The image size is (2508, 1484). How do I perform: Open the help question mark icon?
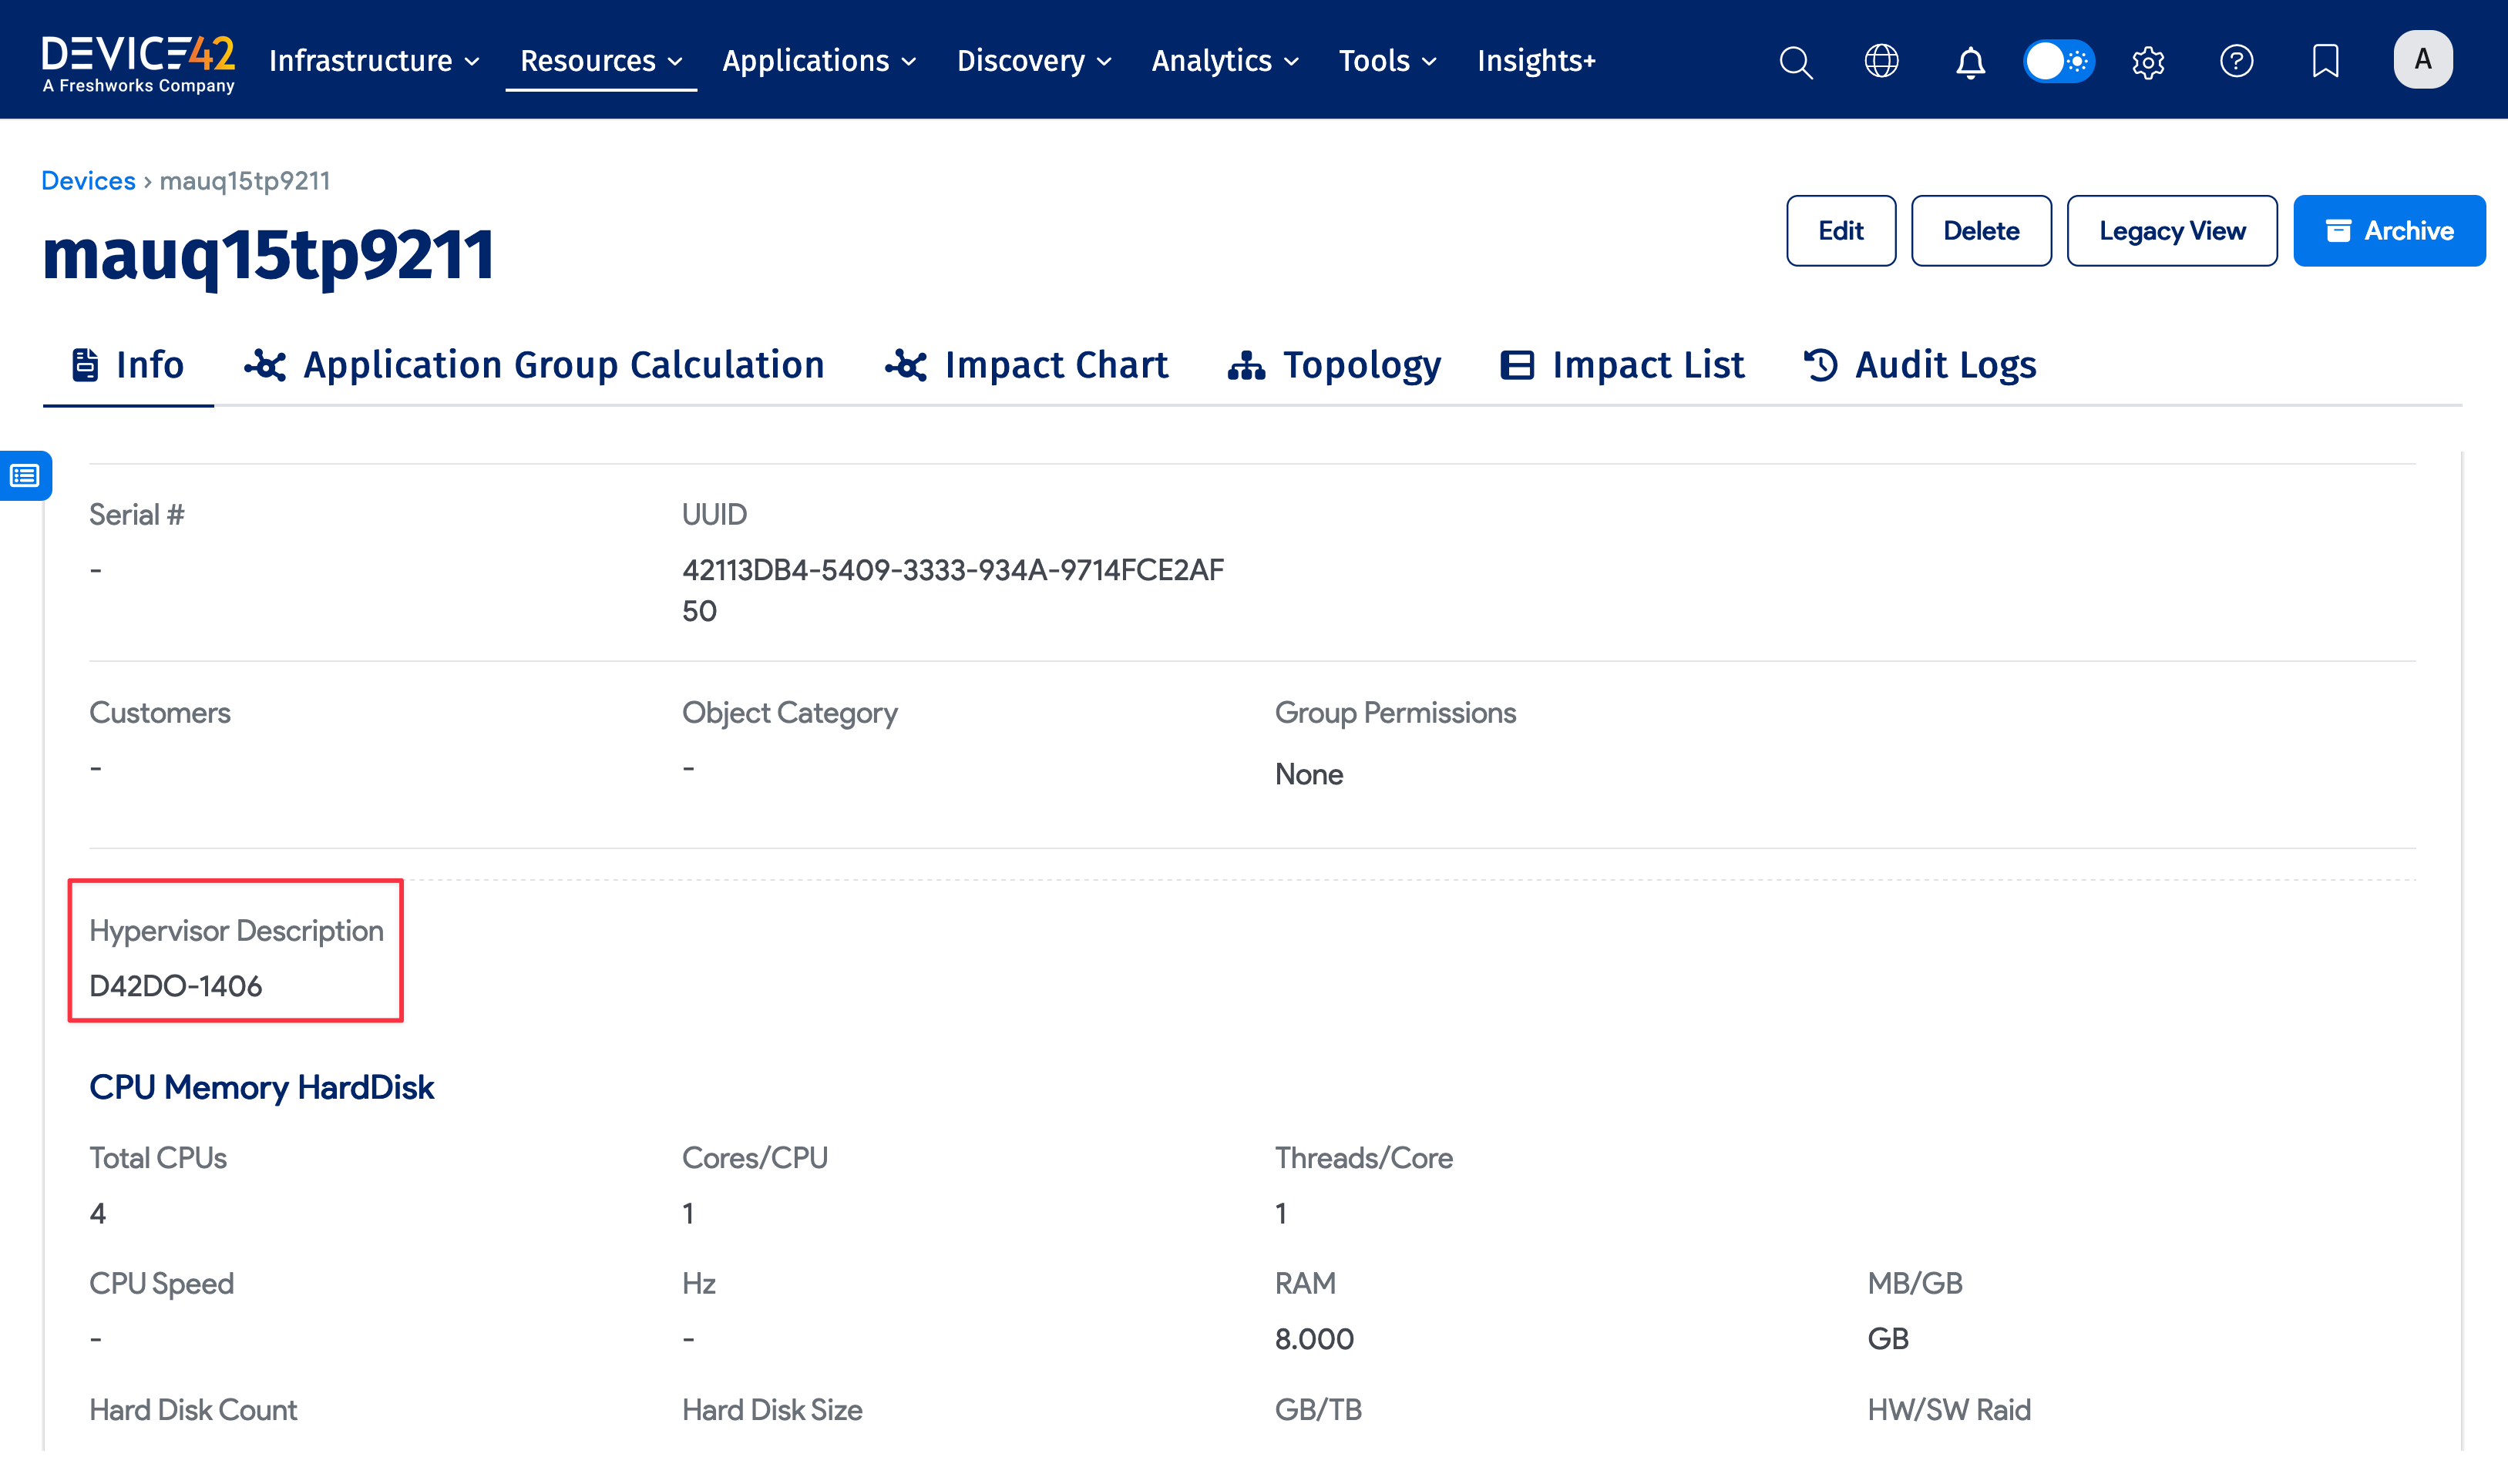pos(2237,62)
